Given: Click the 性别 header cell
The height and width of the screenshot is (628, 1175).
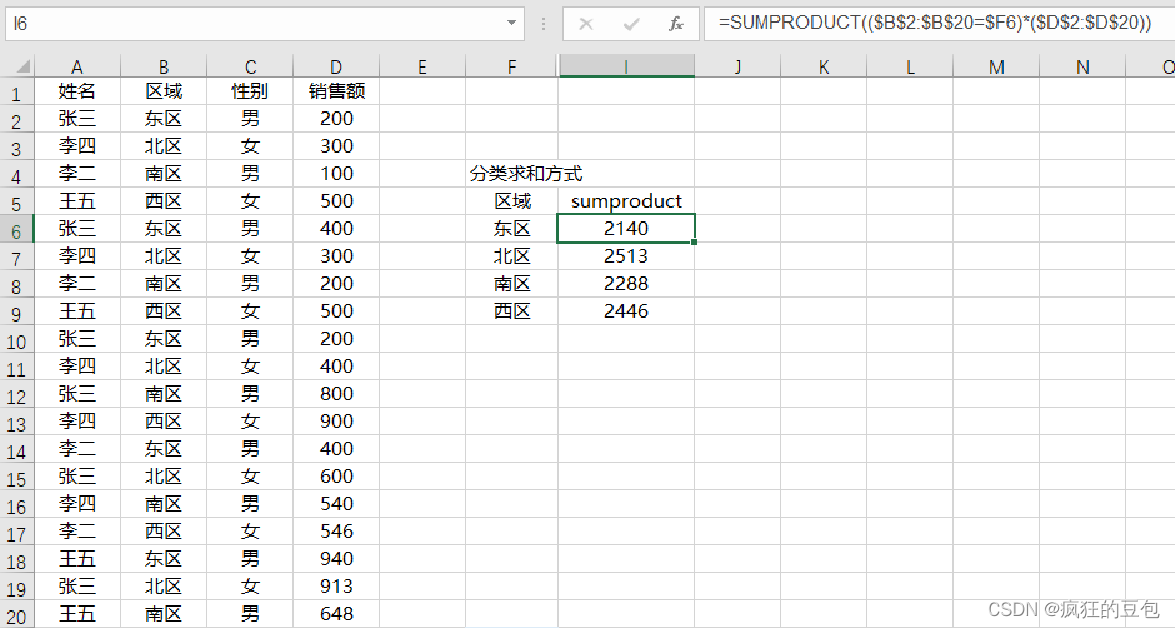Looking at the screenshot, I should pyautogui.click(x=250, y=91).
